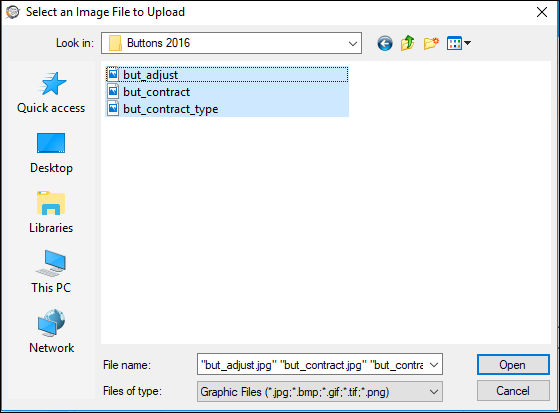Click the dialog title bar app icon
This screenshot has height=413, width=560.
tap(13, 12)
